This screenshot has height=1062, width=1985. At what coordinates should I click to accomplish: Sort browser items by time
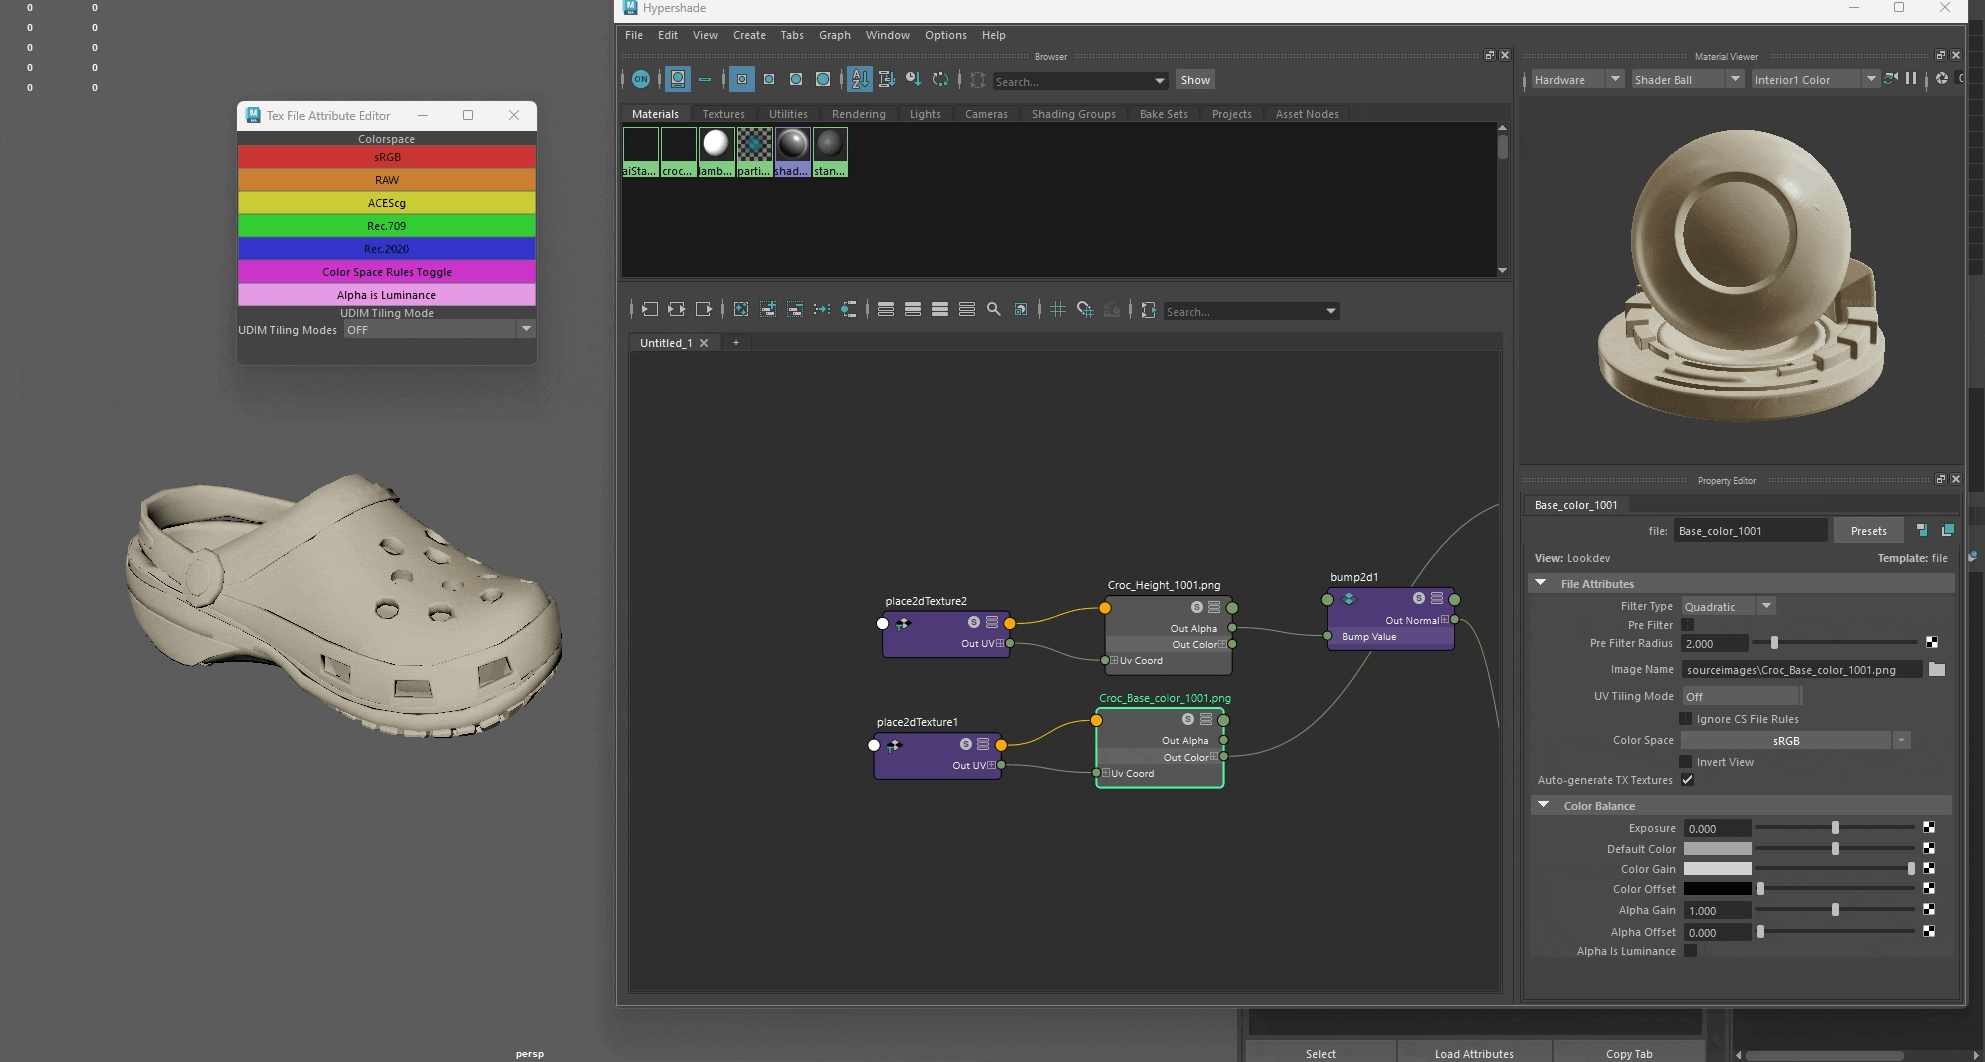913,79
